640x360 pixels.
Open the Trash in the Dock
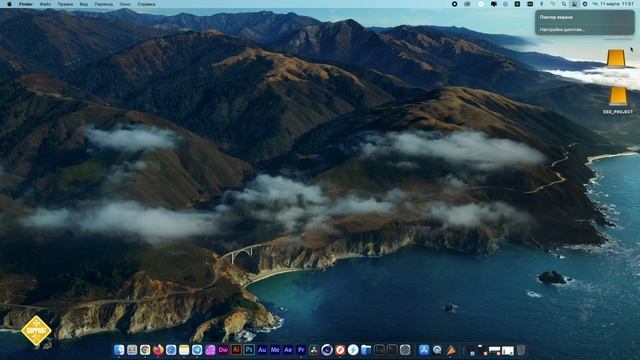(521, 350)
